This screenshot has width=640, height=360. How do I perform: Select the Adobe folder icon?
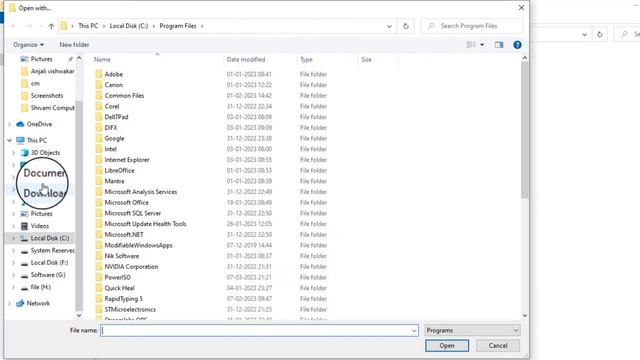99,74
